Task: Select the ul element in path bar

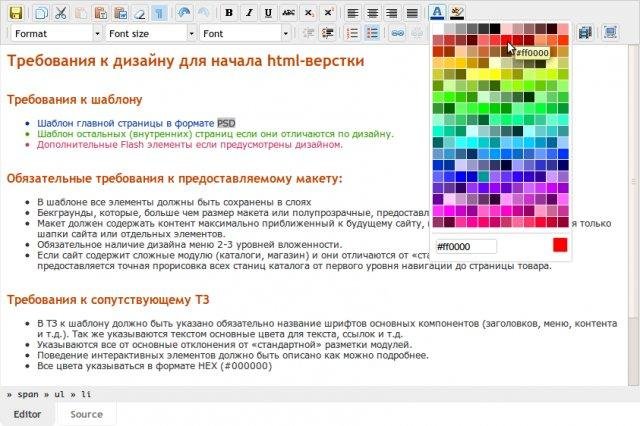Action: point(60,394)
